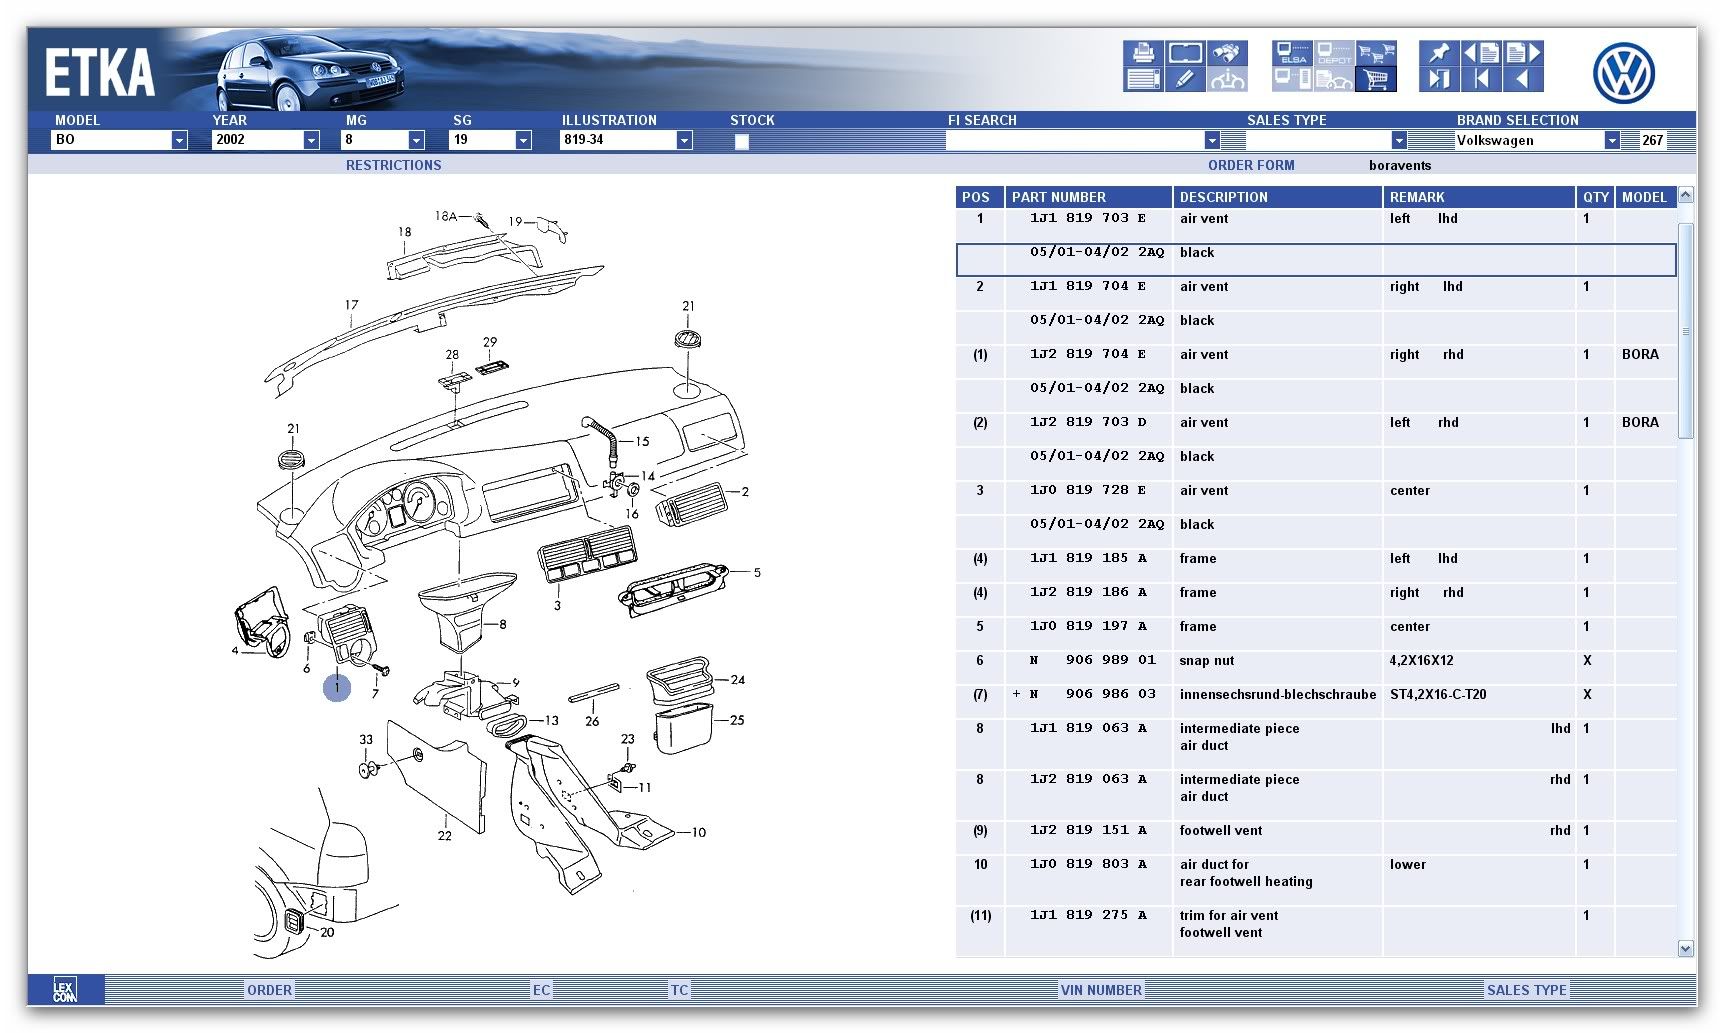Image resolution: width=1724 pixels, height=1033 pixels.
Task: Click the pushpin bookmark icon
Action: 1439,53
